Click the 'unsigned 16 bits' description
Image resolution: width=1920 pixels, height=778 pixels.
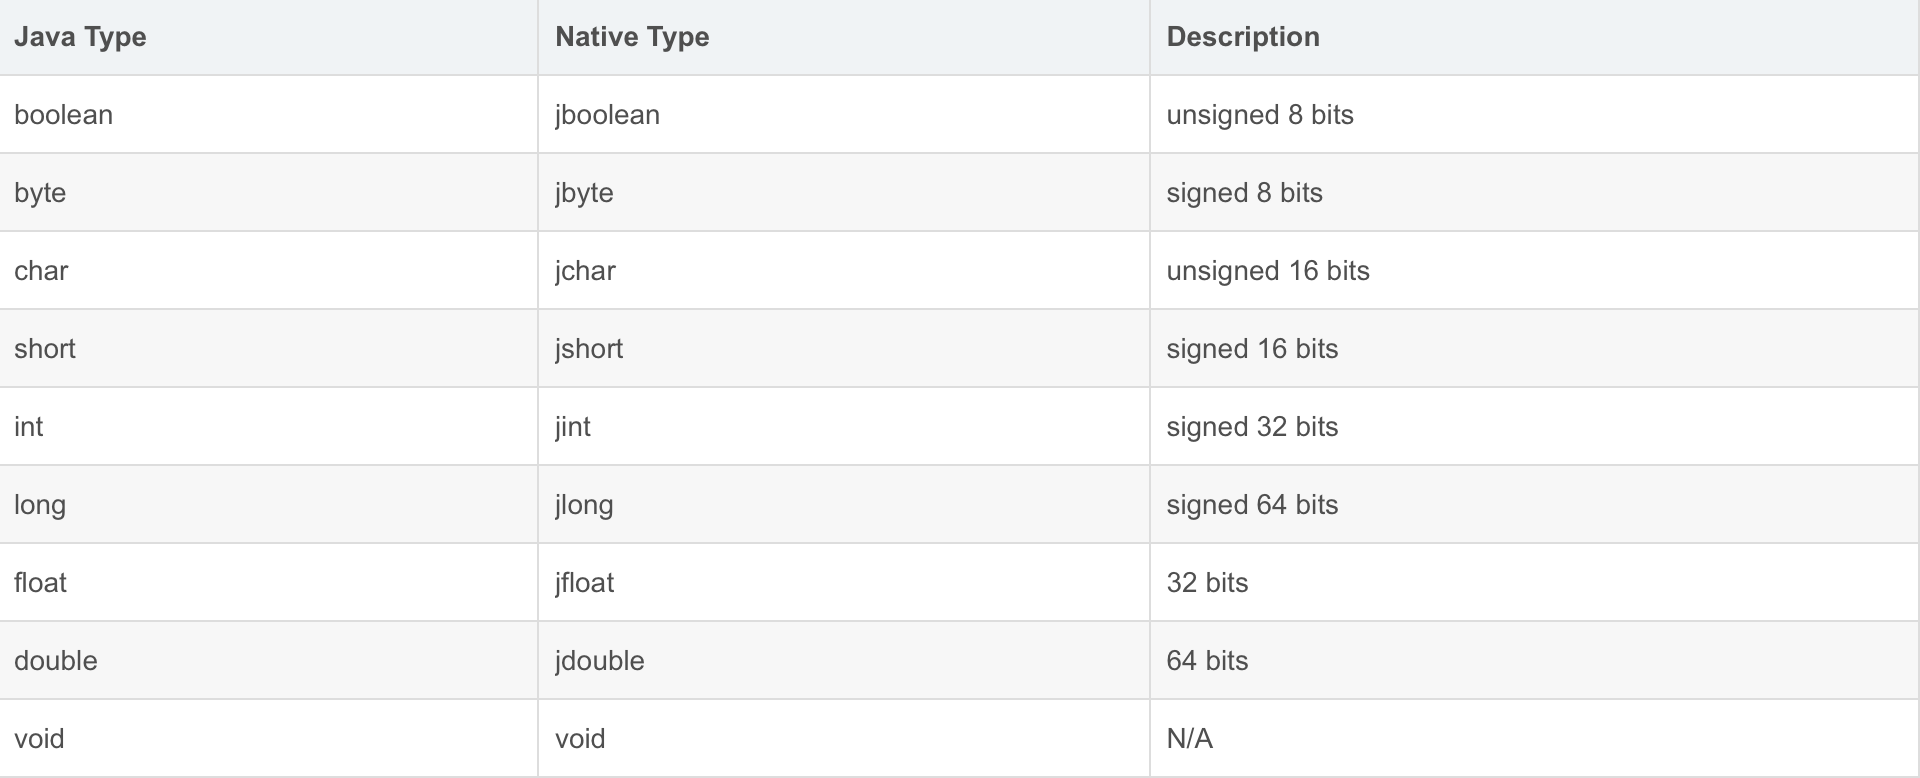(1267, 271)
